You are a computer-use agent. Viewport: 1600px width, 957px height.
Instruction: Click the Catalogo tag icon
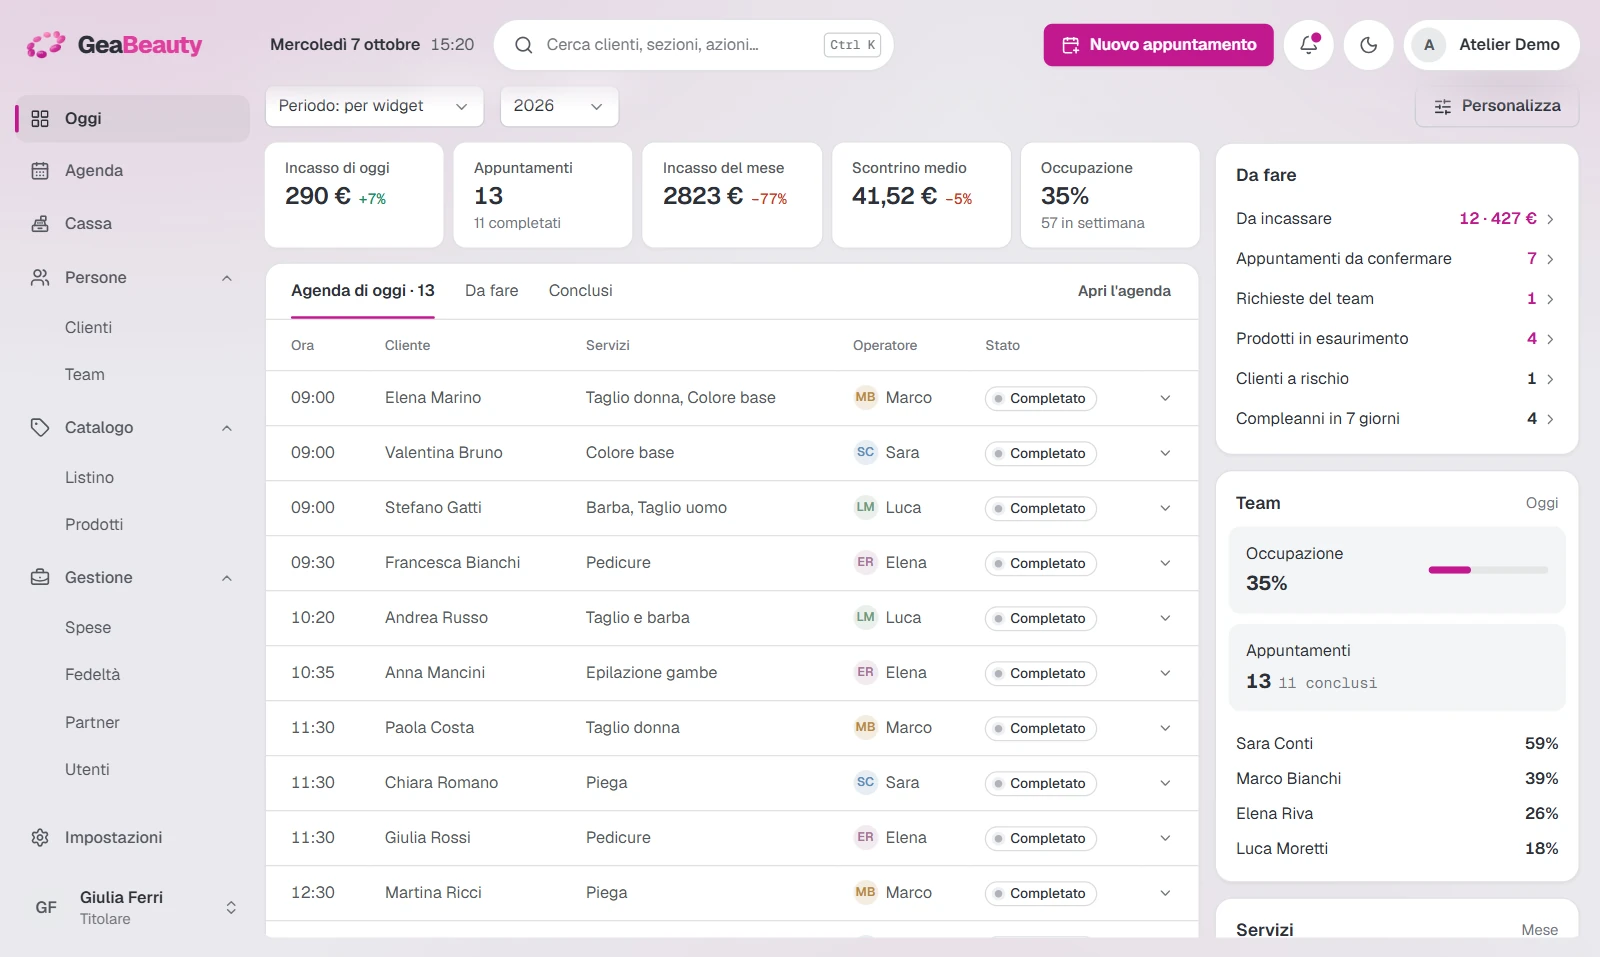(40, 428)
